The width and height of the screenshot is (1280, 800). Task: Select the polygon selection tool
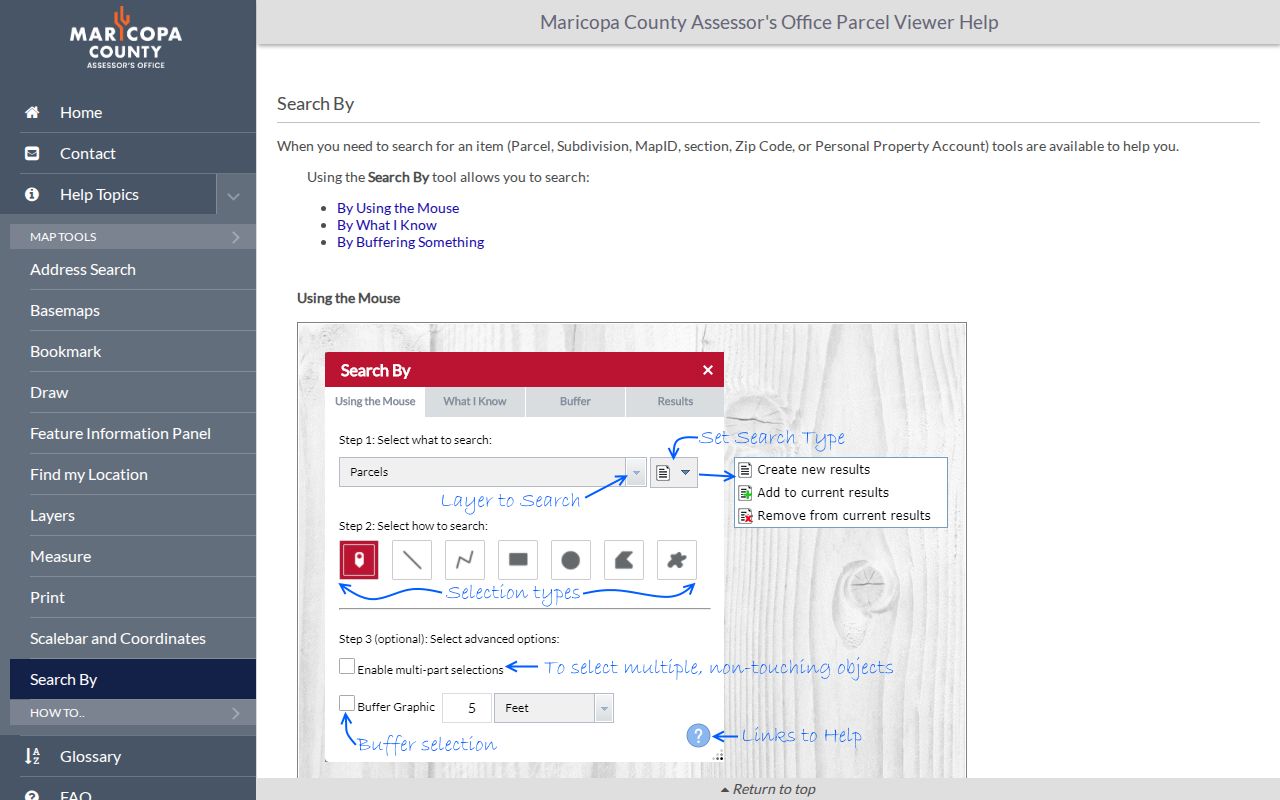pos(624,560)
